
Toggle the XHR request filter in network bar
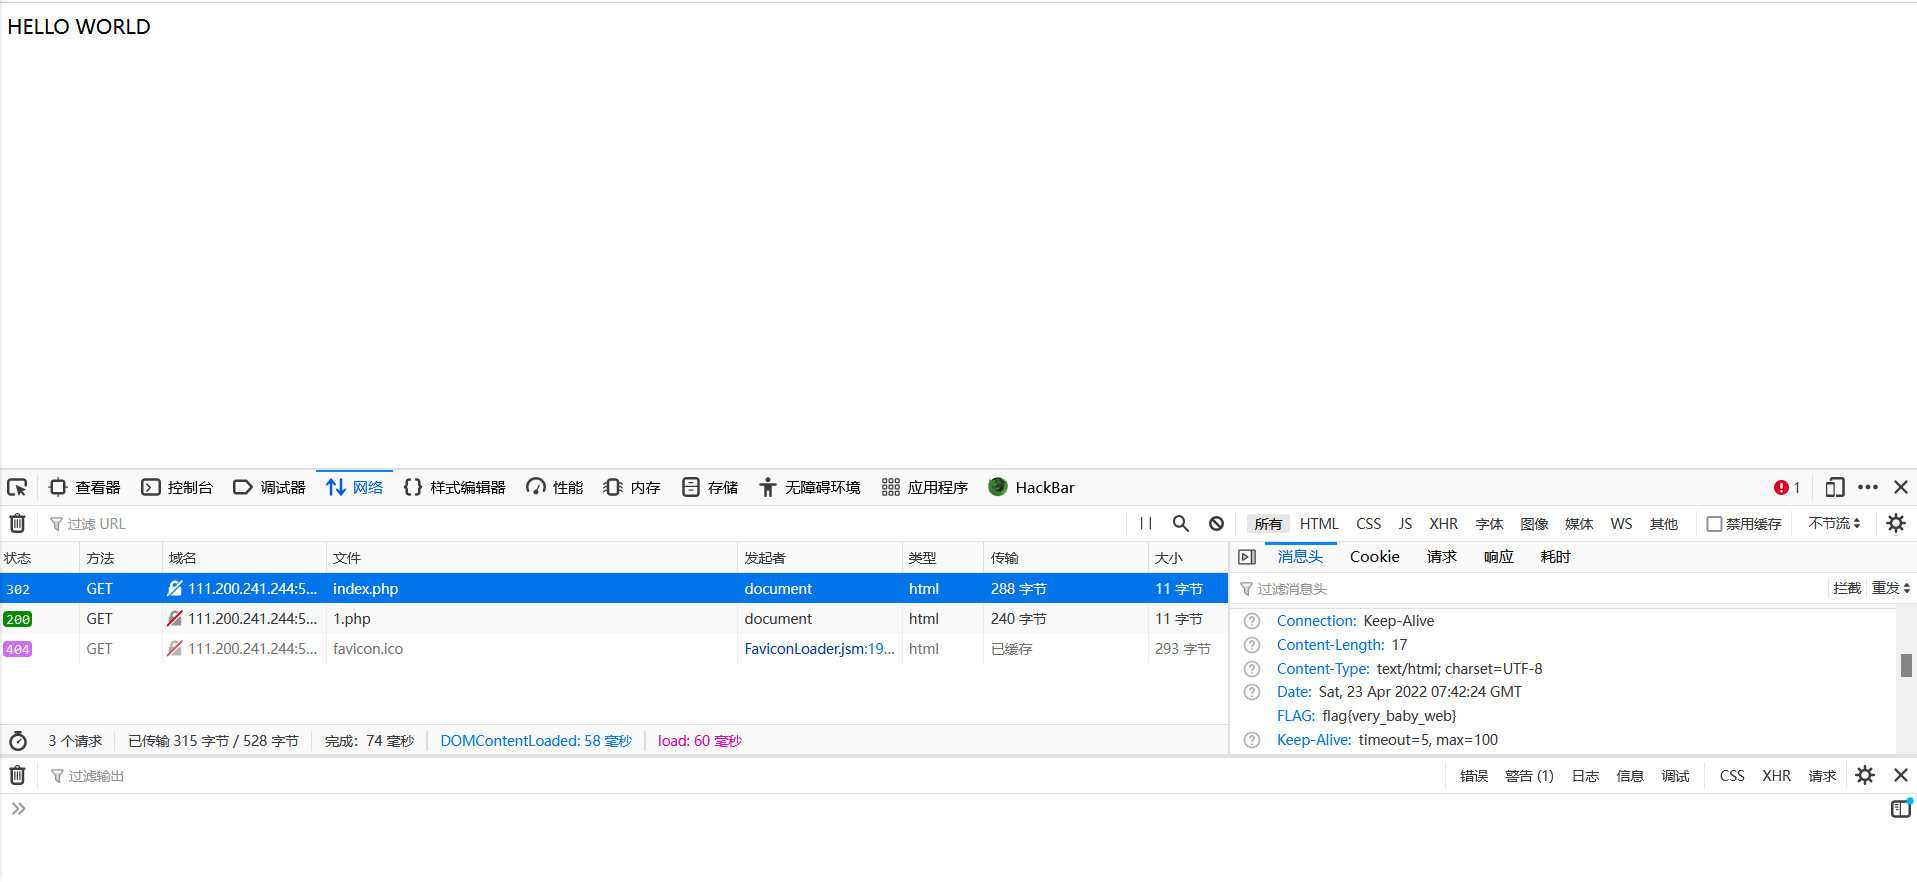(1443, 524)
